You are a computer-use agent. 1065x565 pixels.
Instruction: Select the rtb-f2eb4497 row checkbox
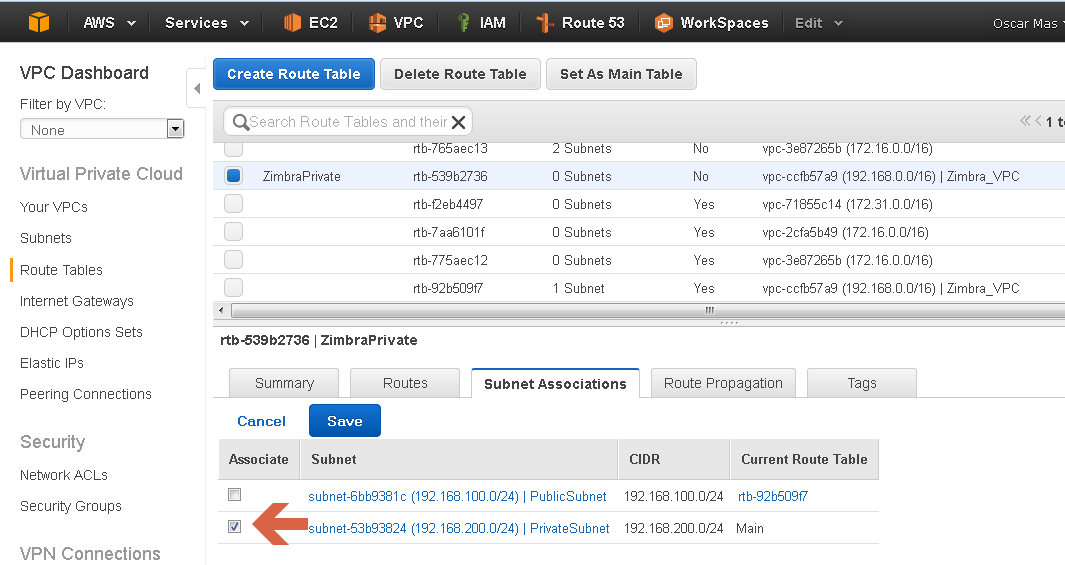tap(234, 204)
